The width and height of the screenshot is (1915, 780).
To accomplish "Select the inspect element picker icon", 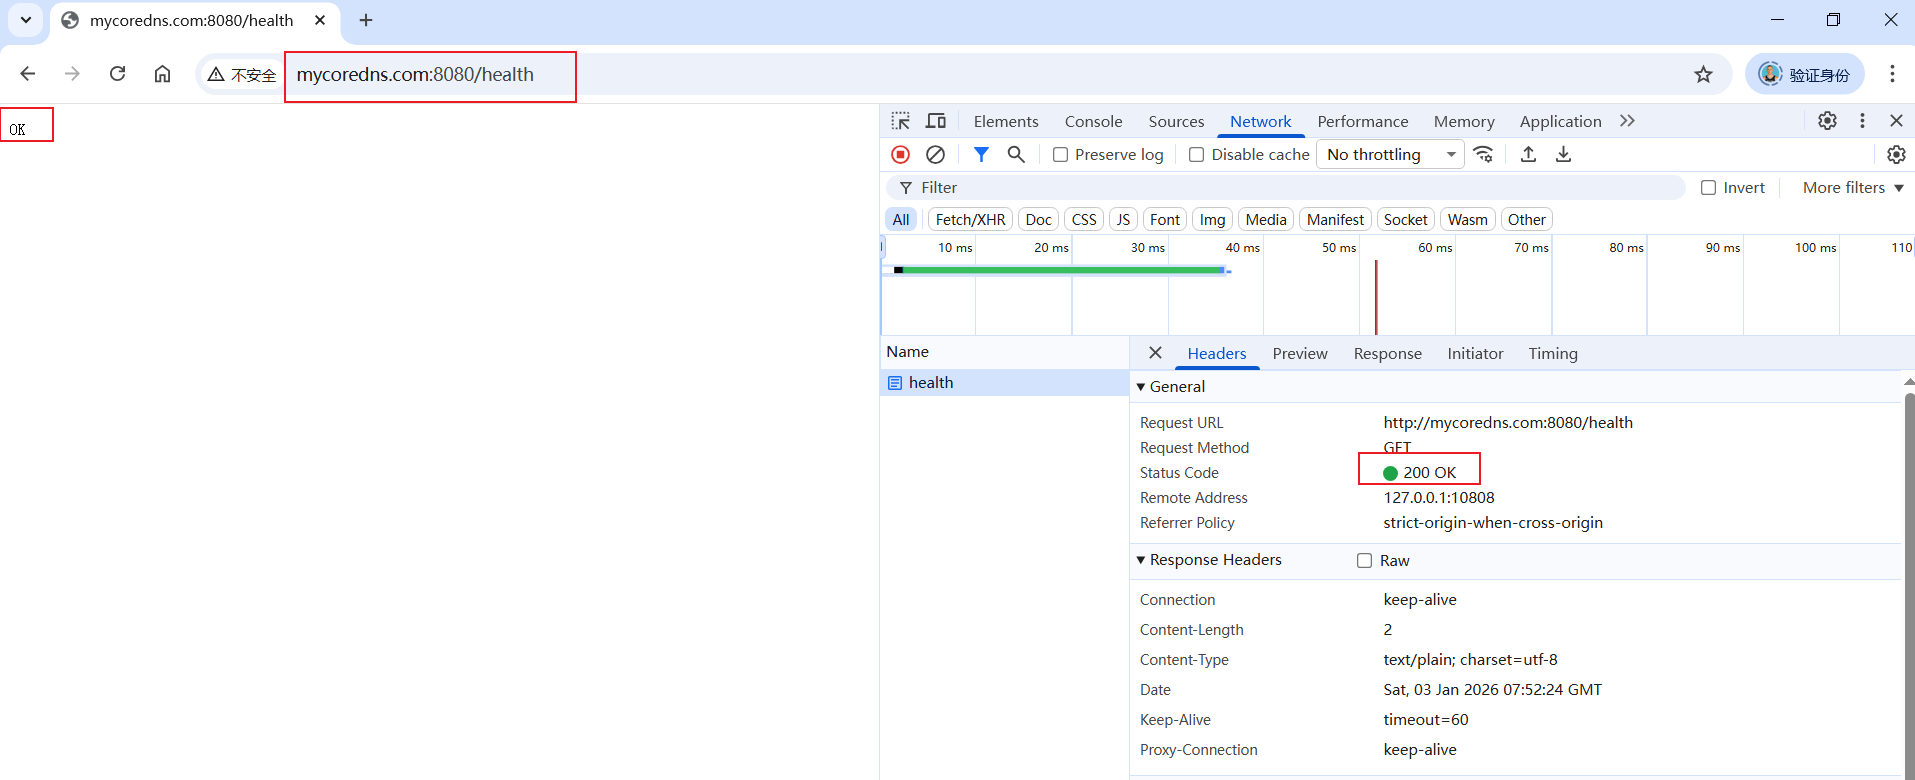I will 900,121.
